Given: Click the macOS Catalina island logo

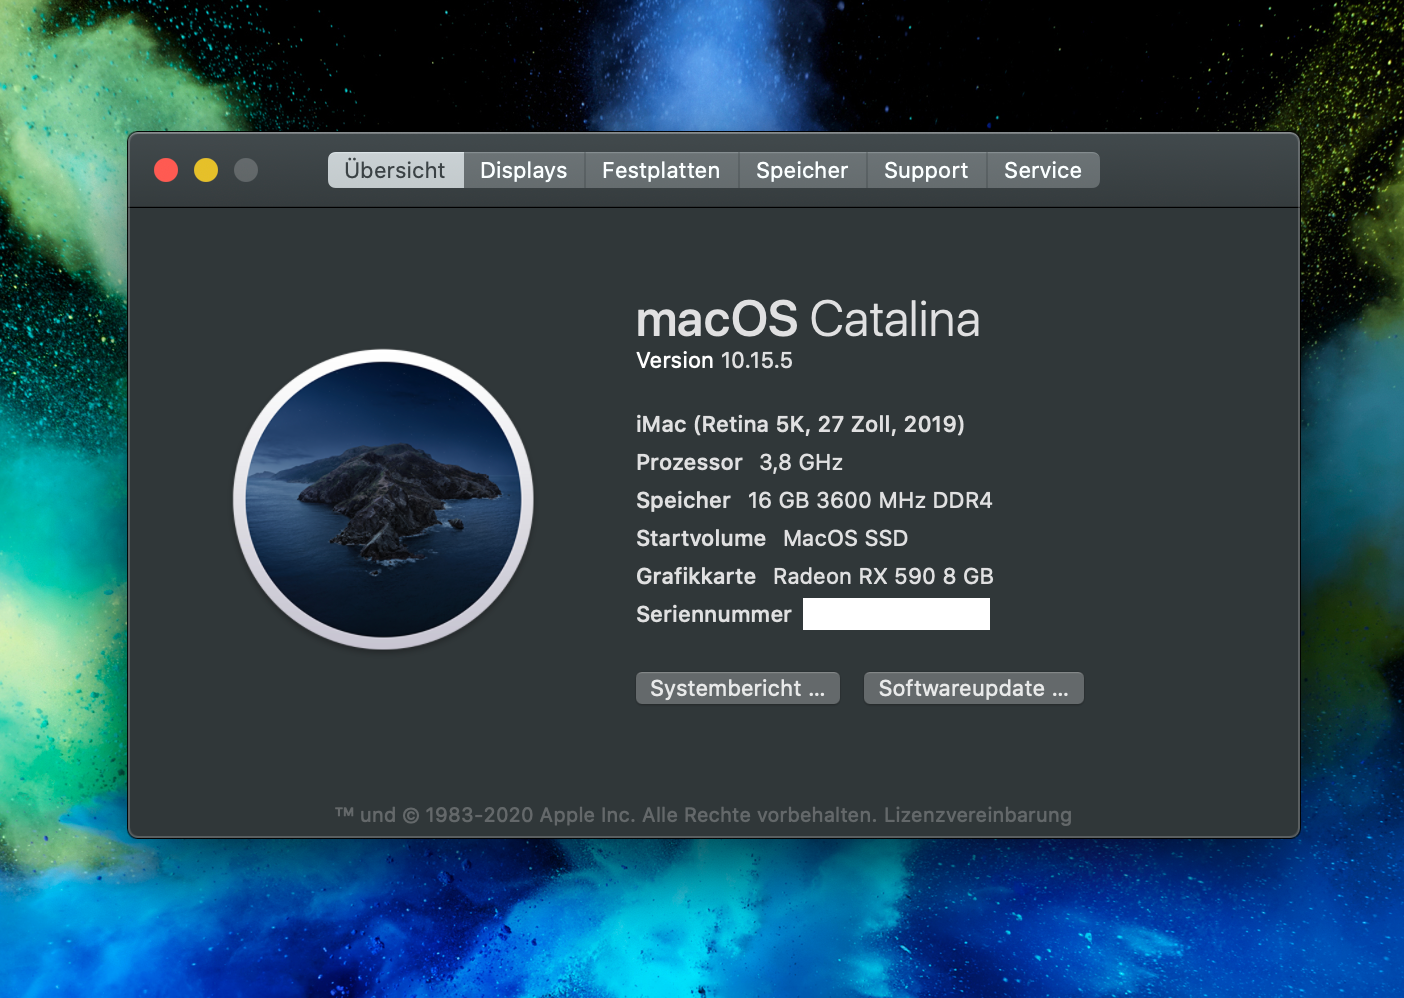Looking at the screenshot, I should (383, 499).
